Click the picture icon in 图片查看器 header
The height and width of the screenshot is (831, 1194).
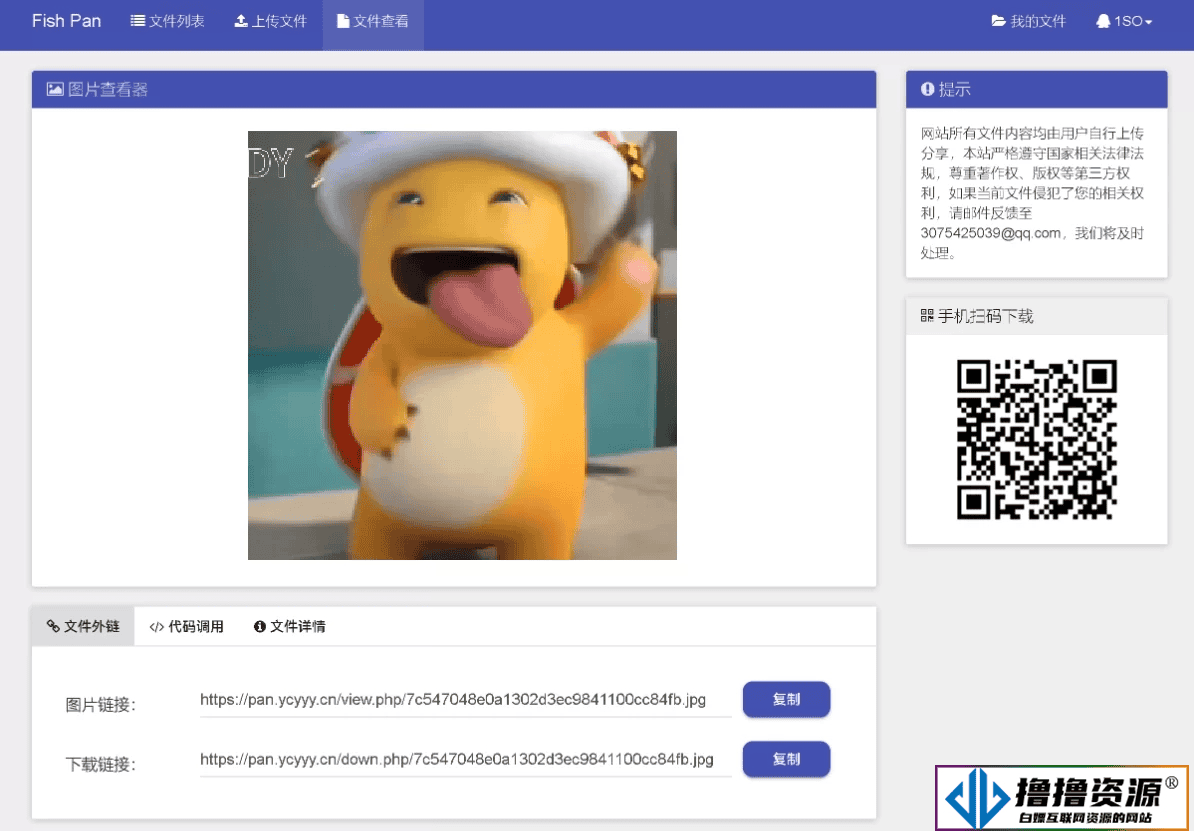point(55,89)
